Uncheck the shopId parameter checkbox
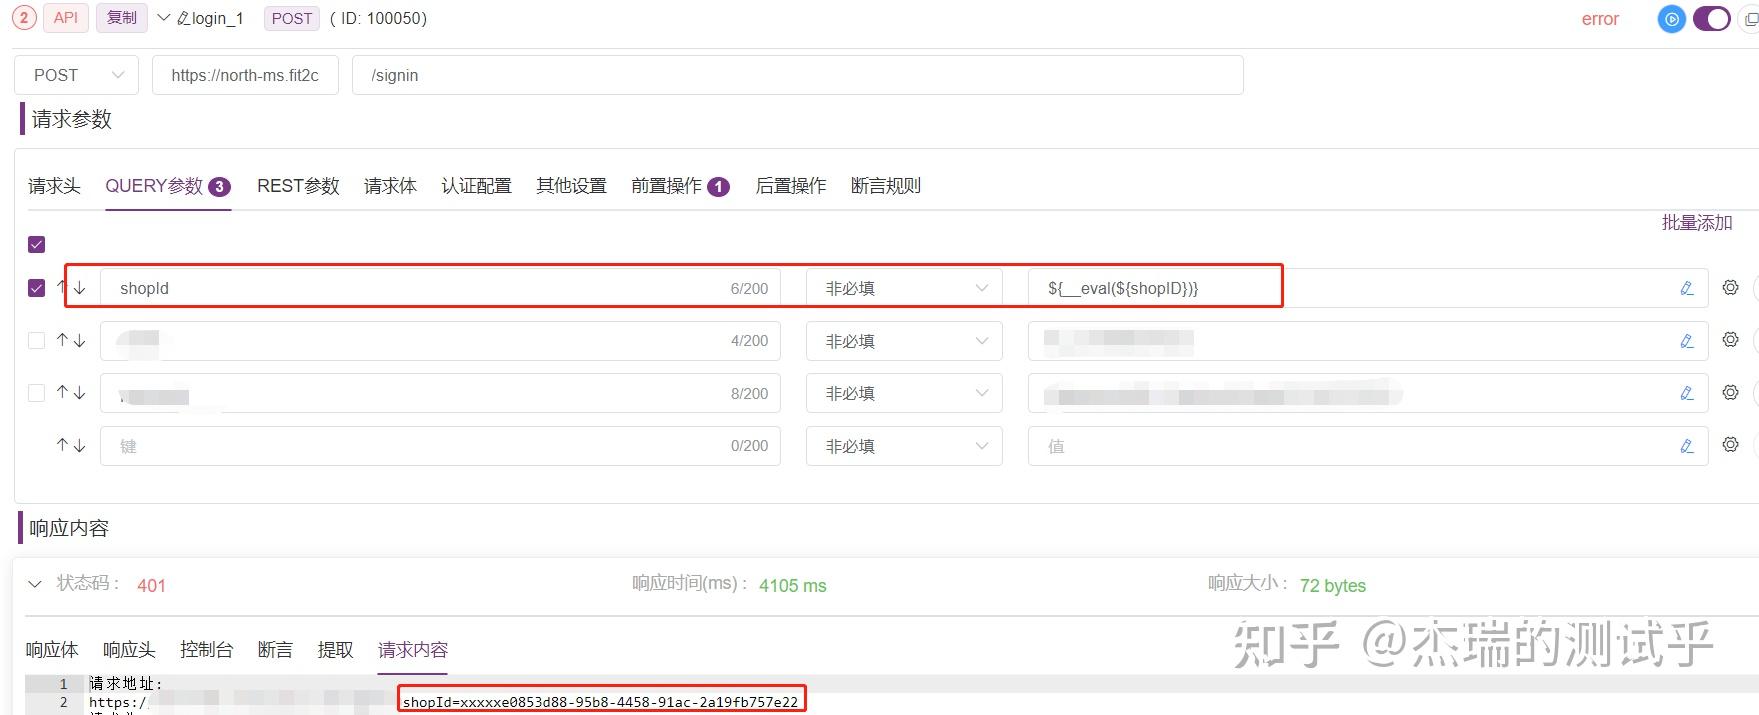 click(37, 288)
